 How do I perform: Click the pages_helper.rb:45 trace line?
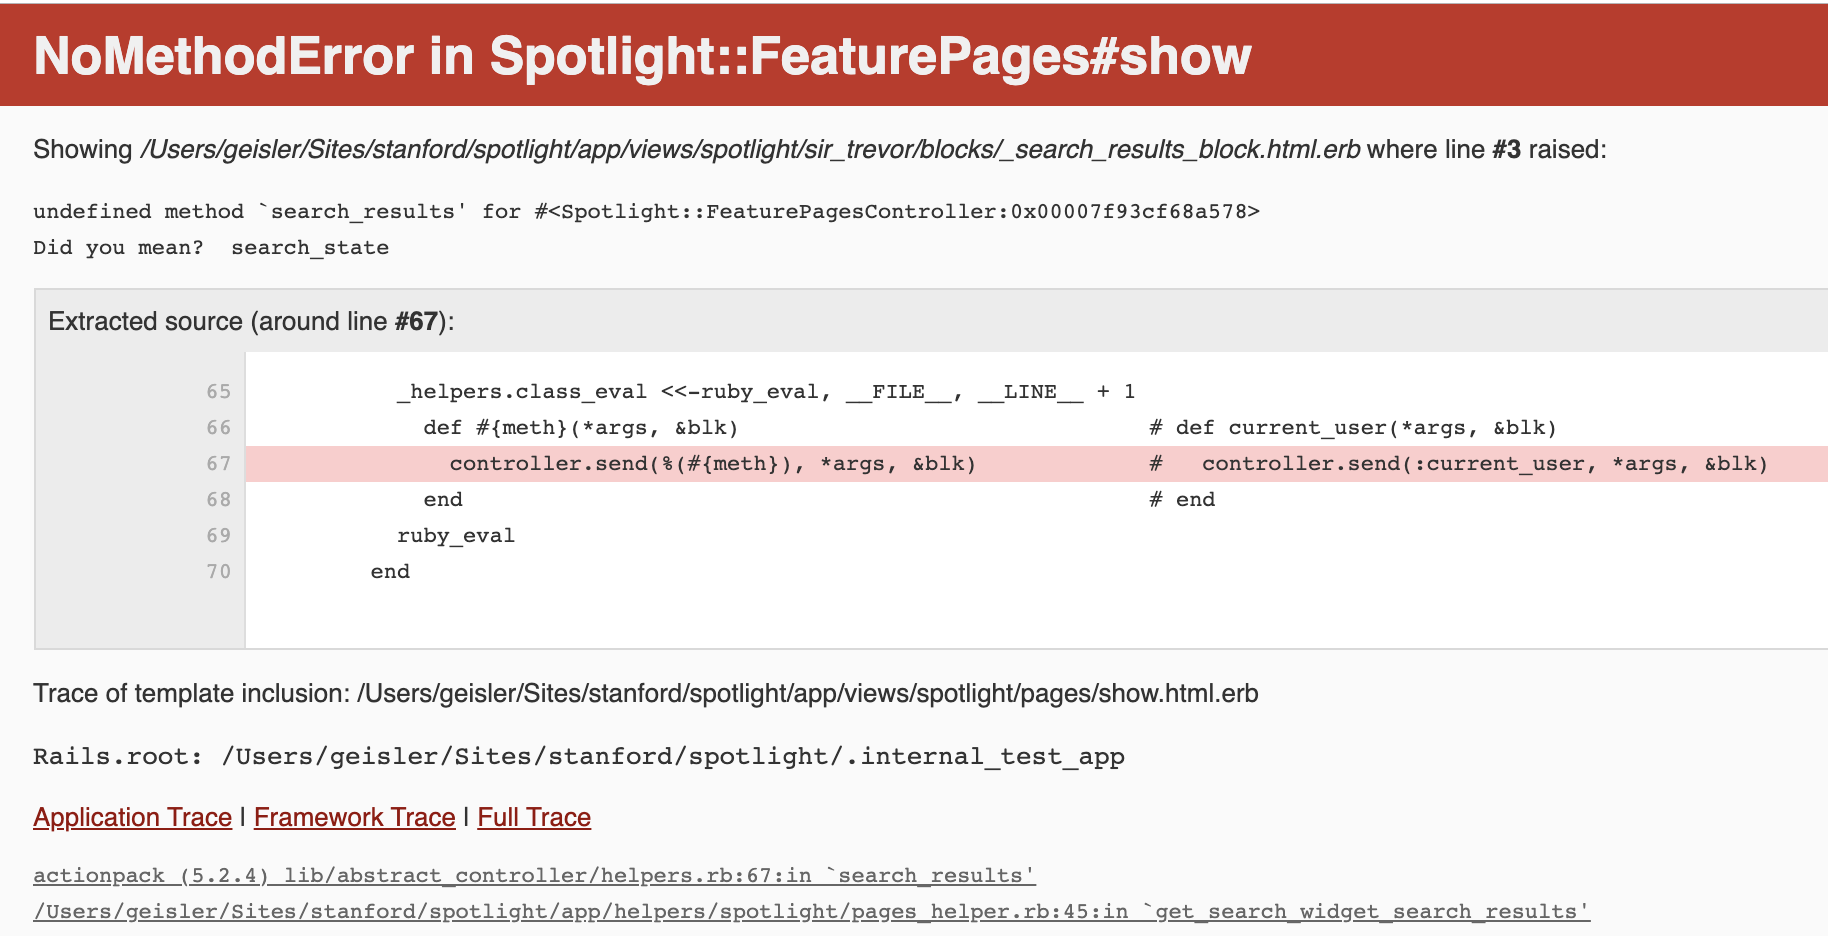click(x=811, y=911)
